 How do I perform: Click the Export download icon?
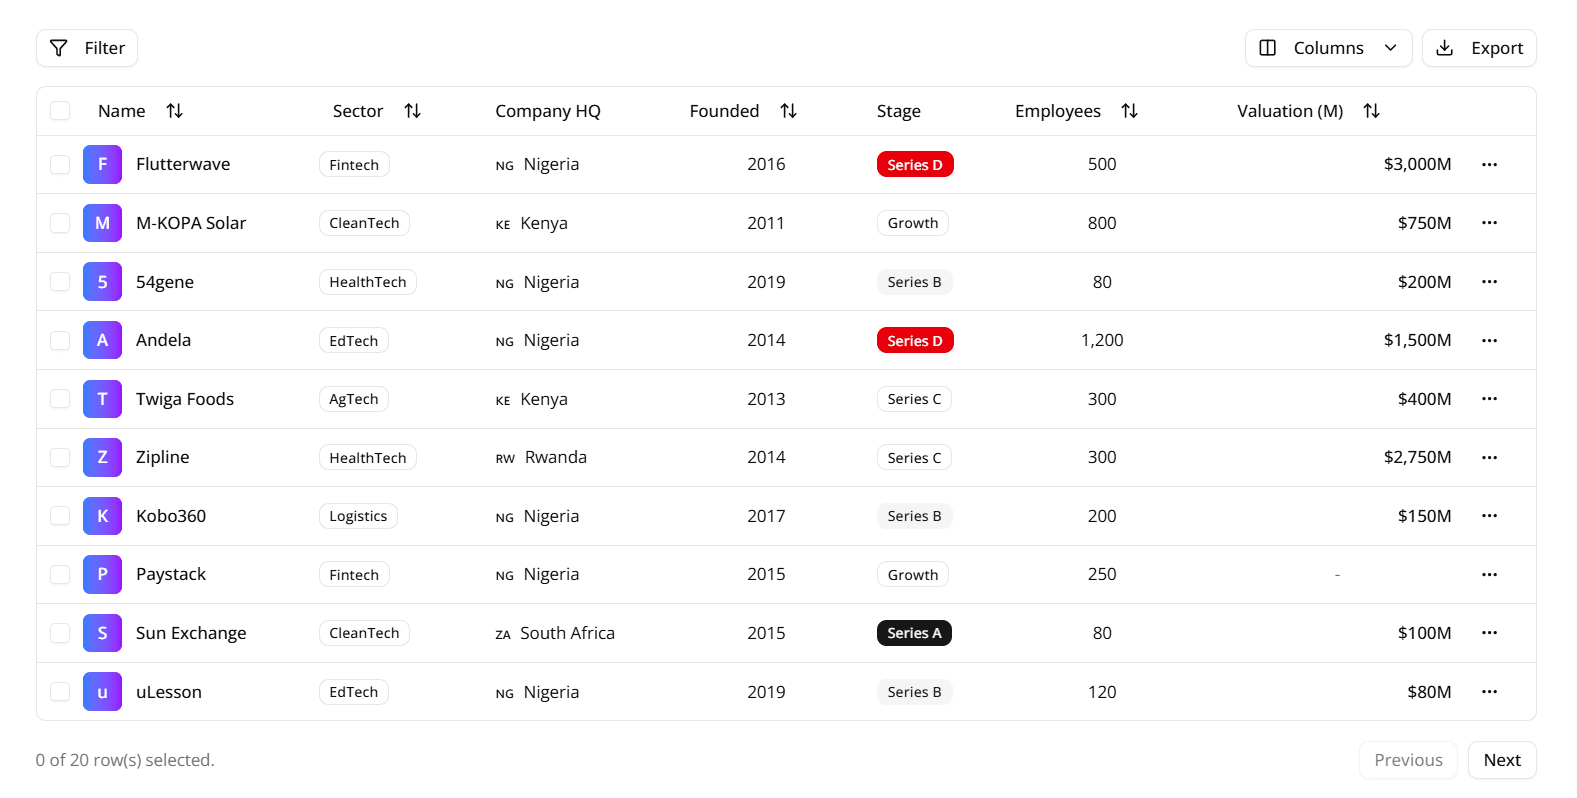pyautogui.click(x=1444, y=48)
